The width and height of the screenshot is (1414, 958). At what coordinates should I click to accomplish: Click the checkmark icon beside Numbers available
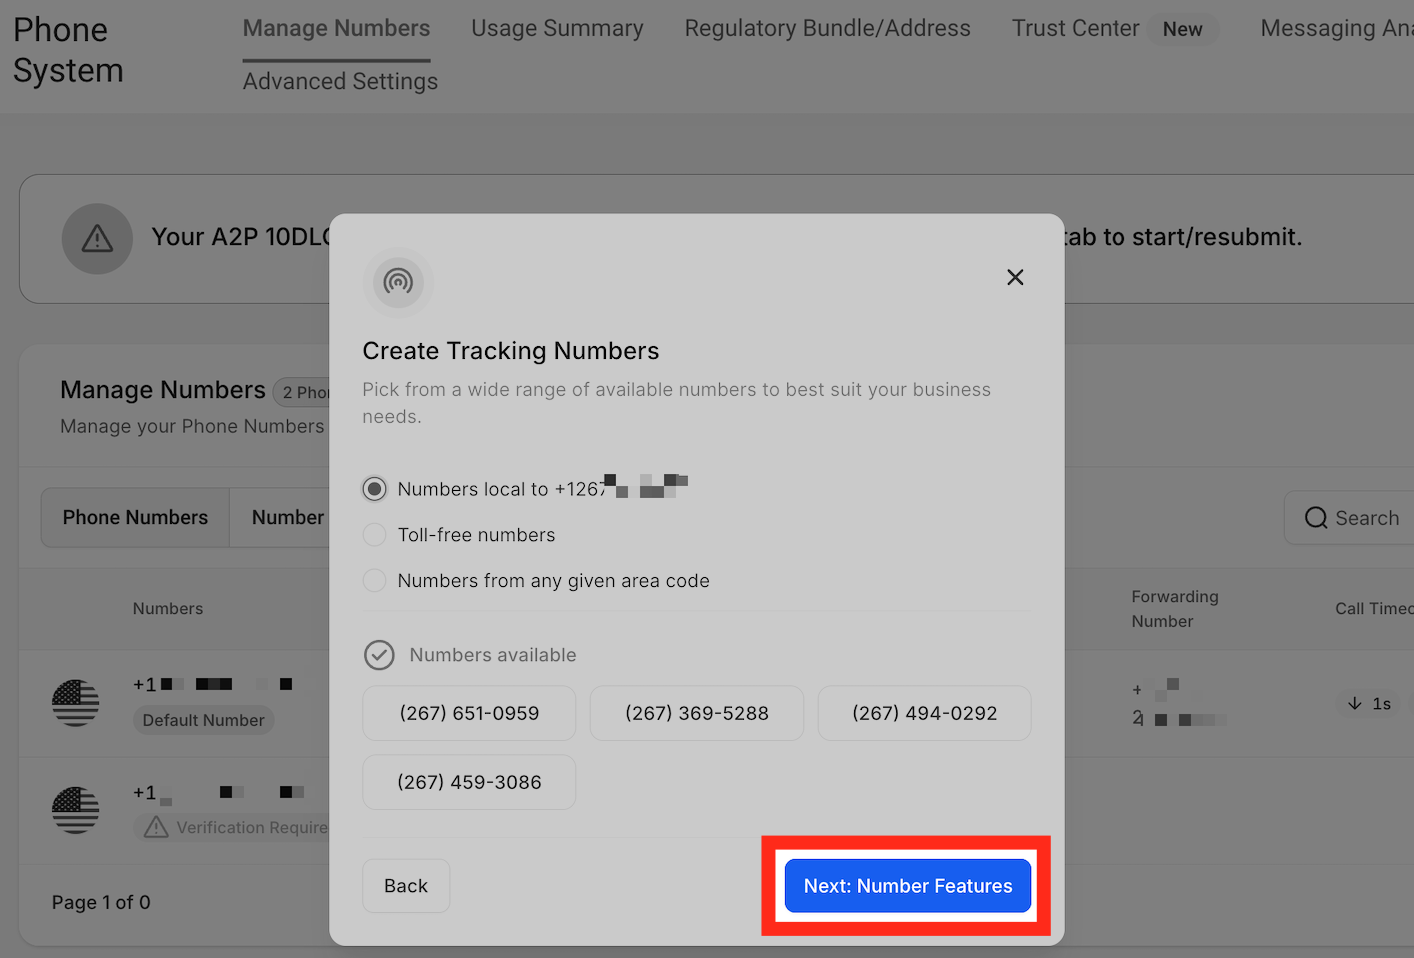(x=379, y=655)
